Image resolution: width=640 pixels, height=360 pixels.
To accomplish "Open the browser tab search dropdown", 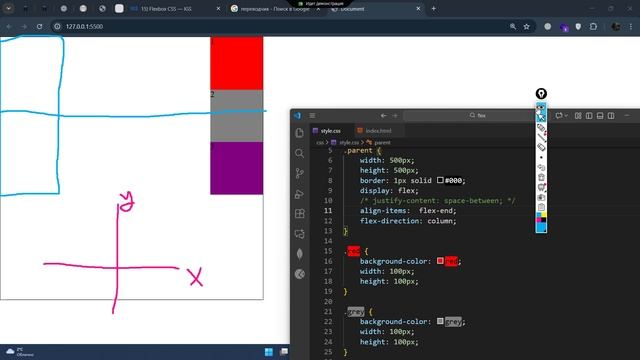I will pos(8,8).
